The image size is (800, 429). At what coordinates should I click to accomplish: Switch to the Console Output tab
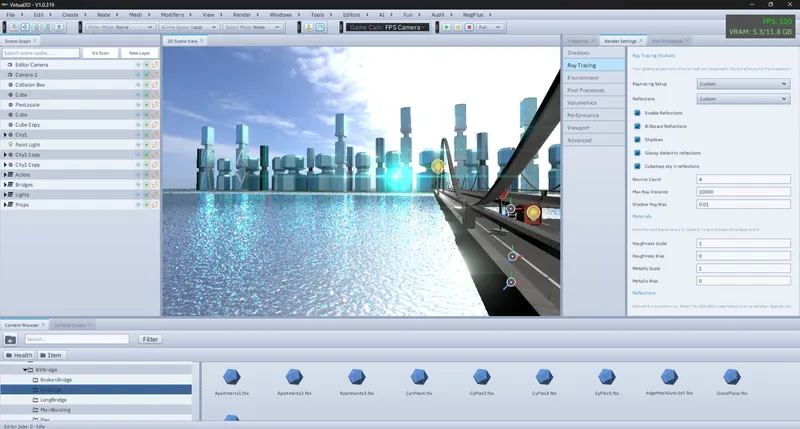pyautogui.click(x=70, y=325)
